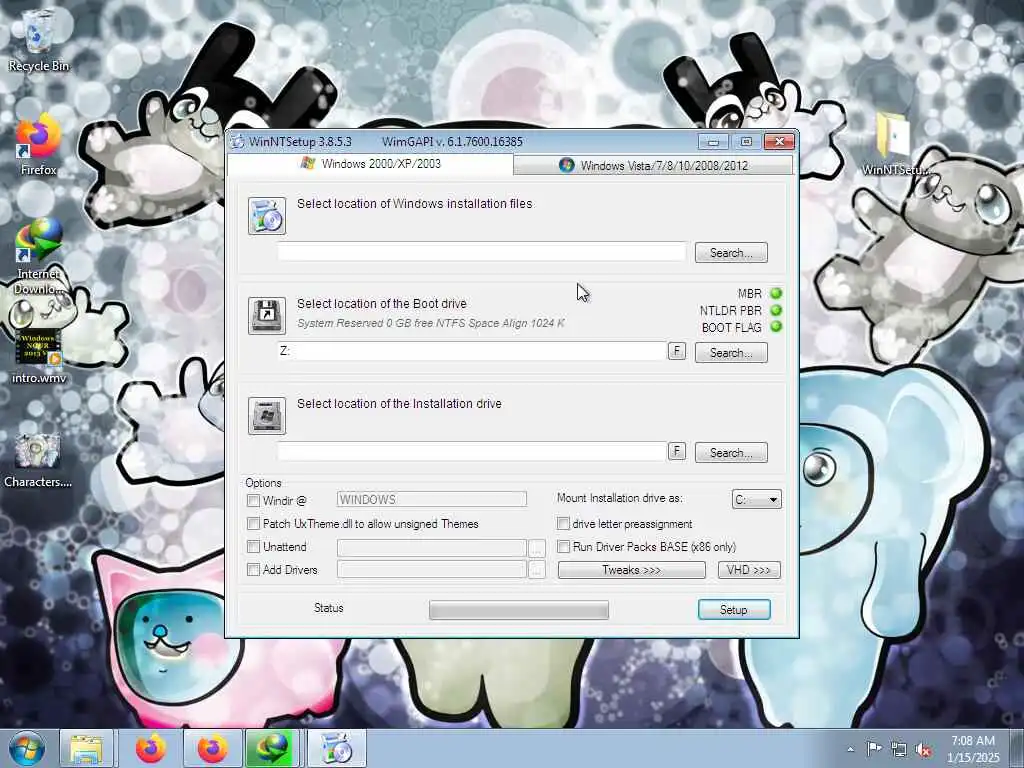Image resolution: width=1024 pixels, height=768 pixels.
Task: Click the Installation drive icon
Action: [x=266, y=415]
